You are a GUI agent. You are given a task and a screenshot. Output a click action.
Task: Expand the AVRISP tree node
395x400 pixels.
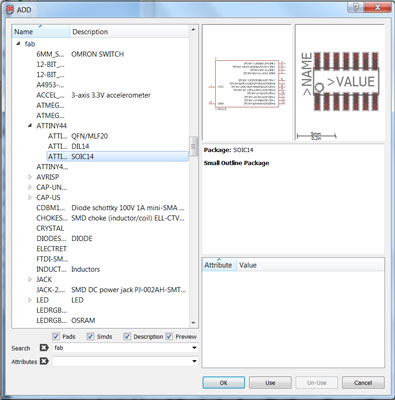tap(30, 177)
